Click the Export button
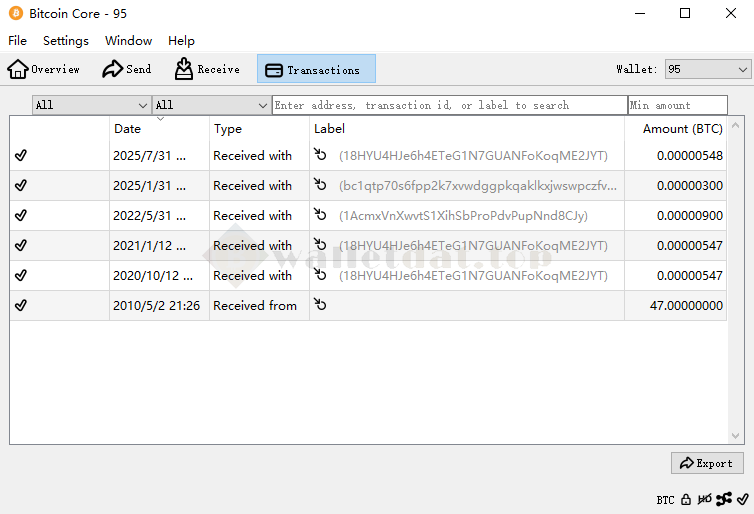 tap(707, 463)
